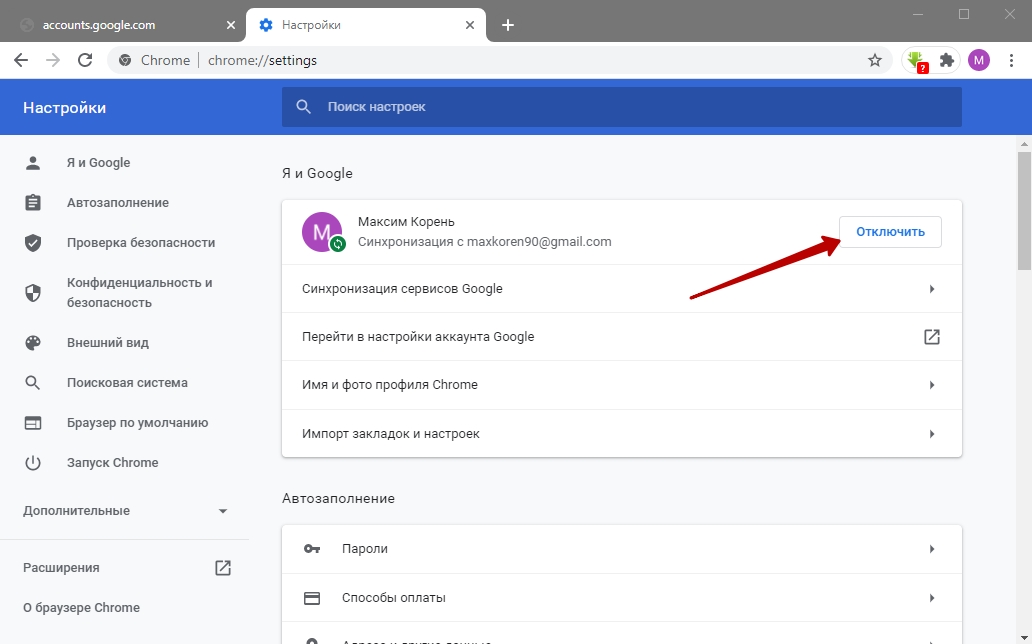Image resolution: width=1032 pixels, height=644 pixels.
Task: Click the green download extension icon
Action: pyautogui.click(x=915, y=60)
